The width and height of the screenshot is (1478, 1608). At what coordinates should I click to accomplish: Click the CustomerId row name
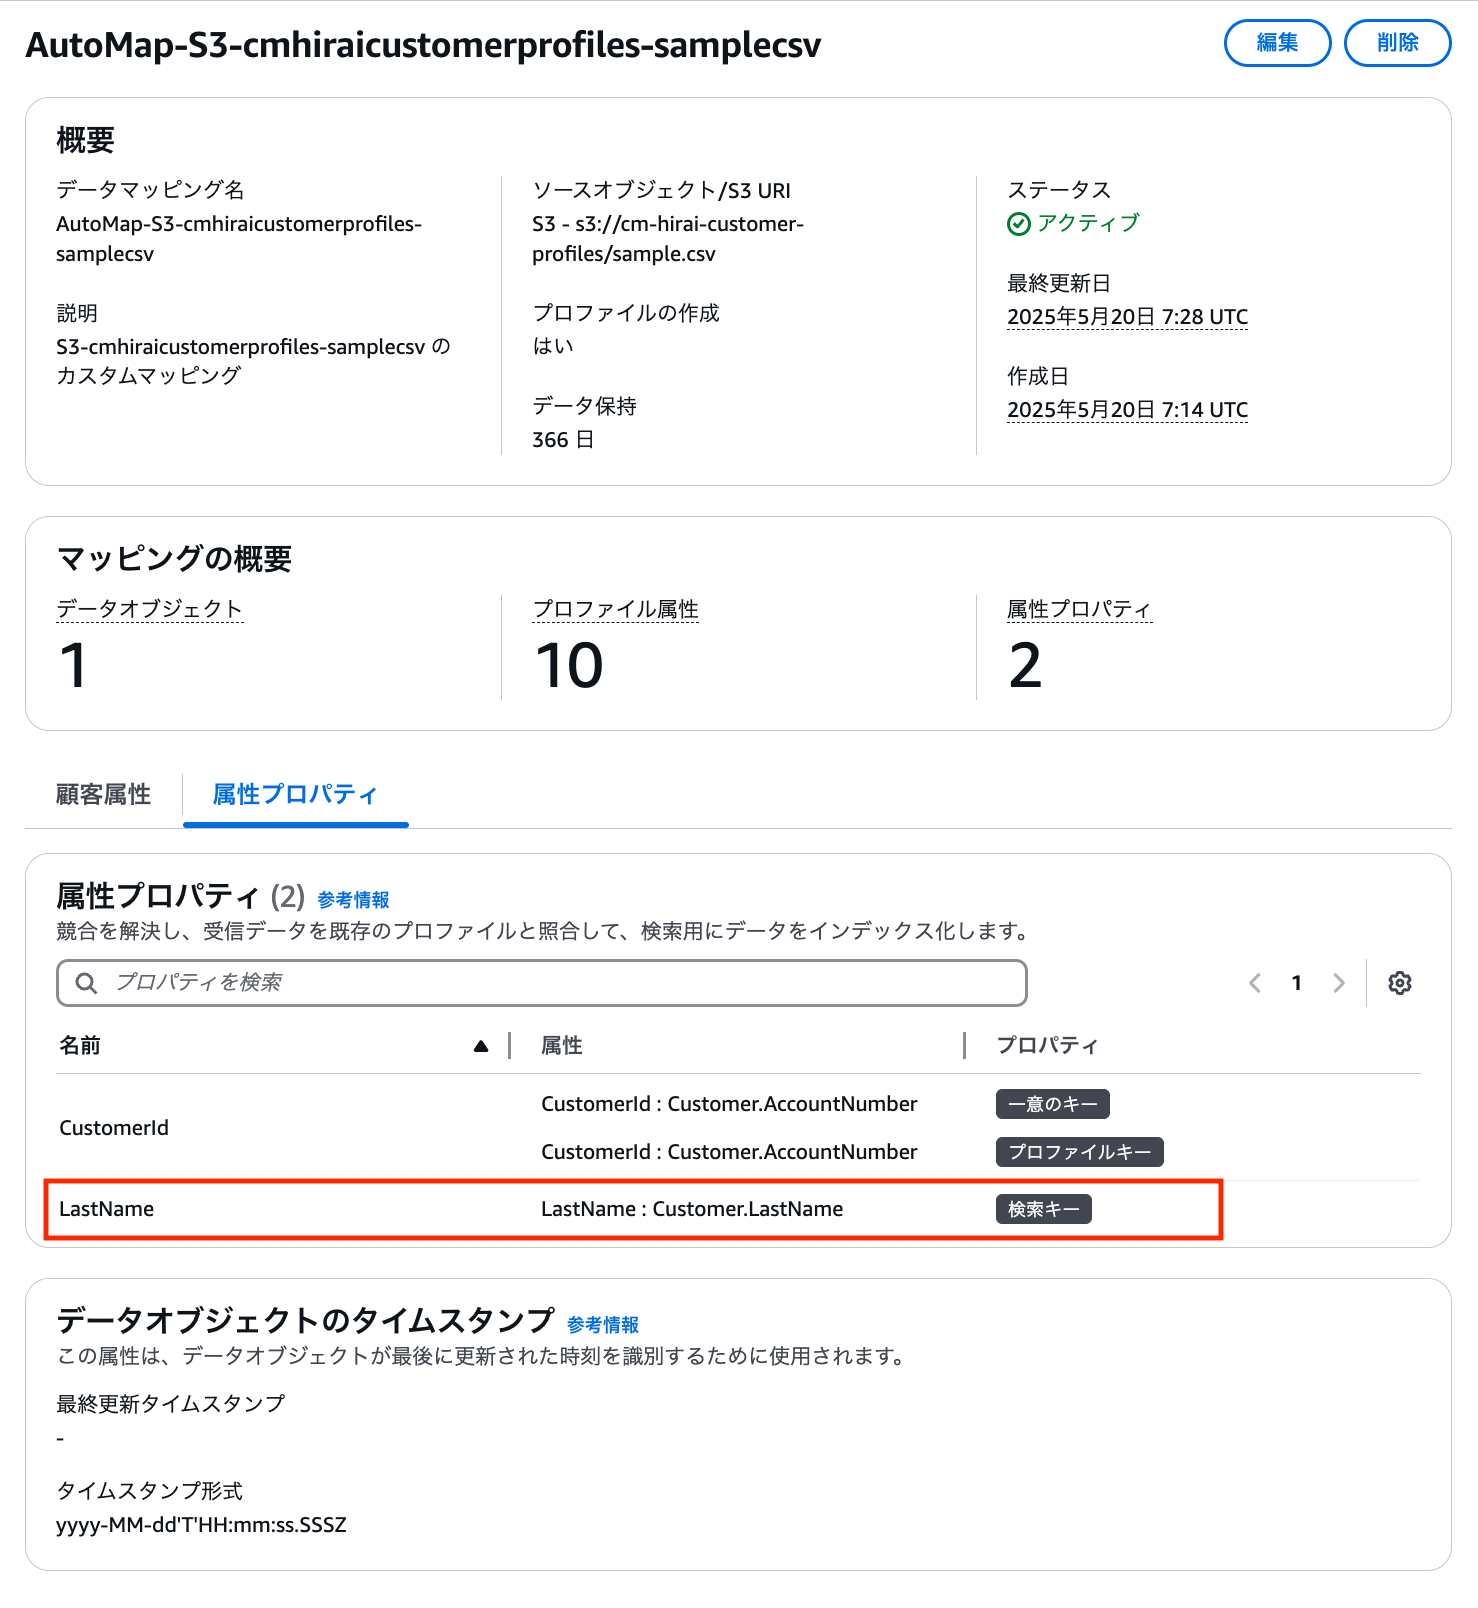coord(114,1128)
